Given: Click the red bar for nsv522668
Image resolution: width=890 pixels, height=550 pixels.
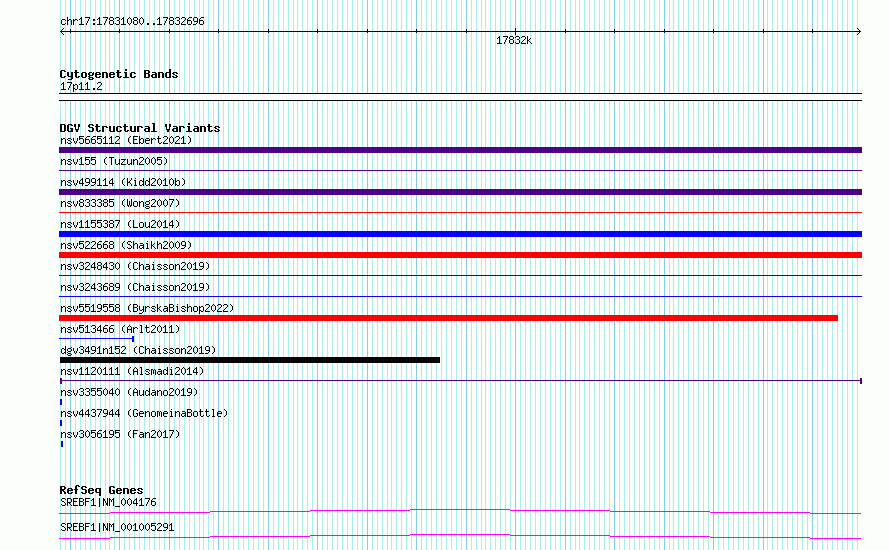Looking at the screenshot, I should (460, 255).
